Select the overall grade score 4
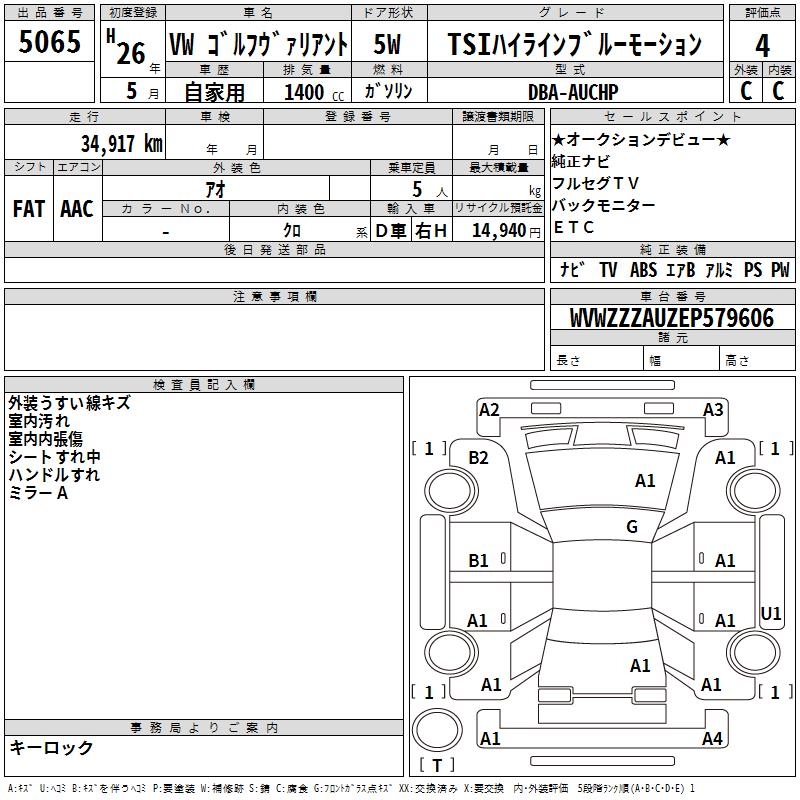 pos(762,44)
